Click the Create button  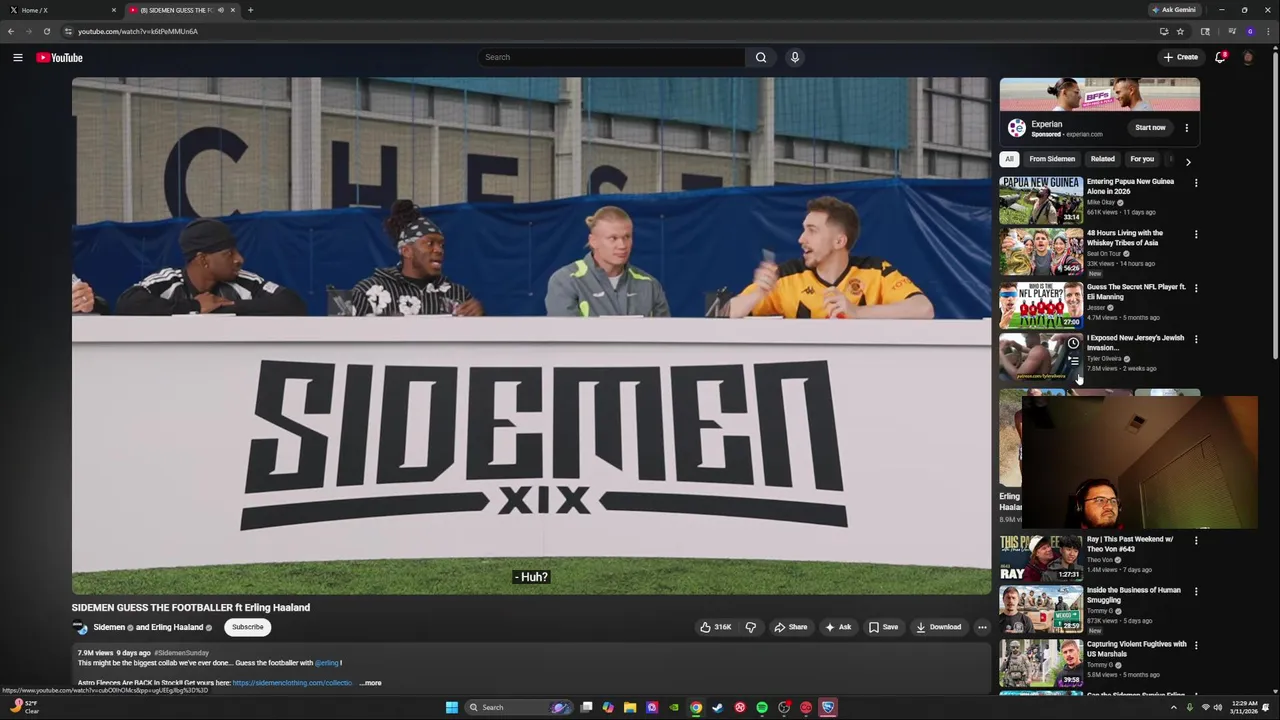click(x=1181, y=57)
